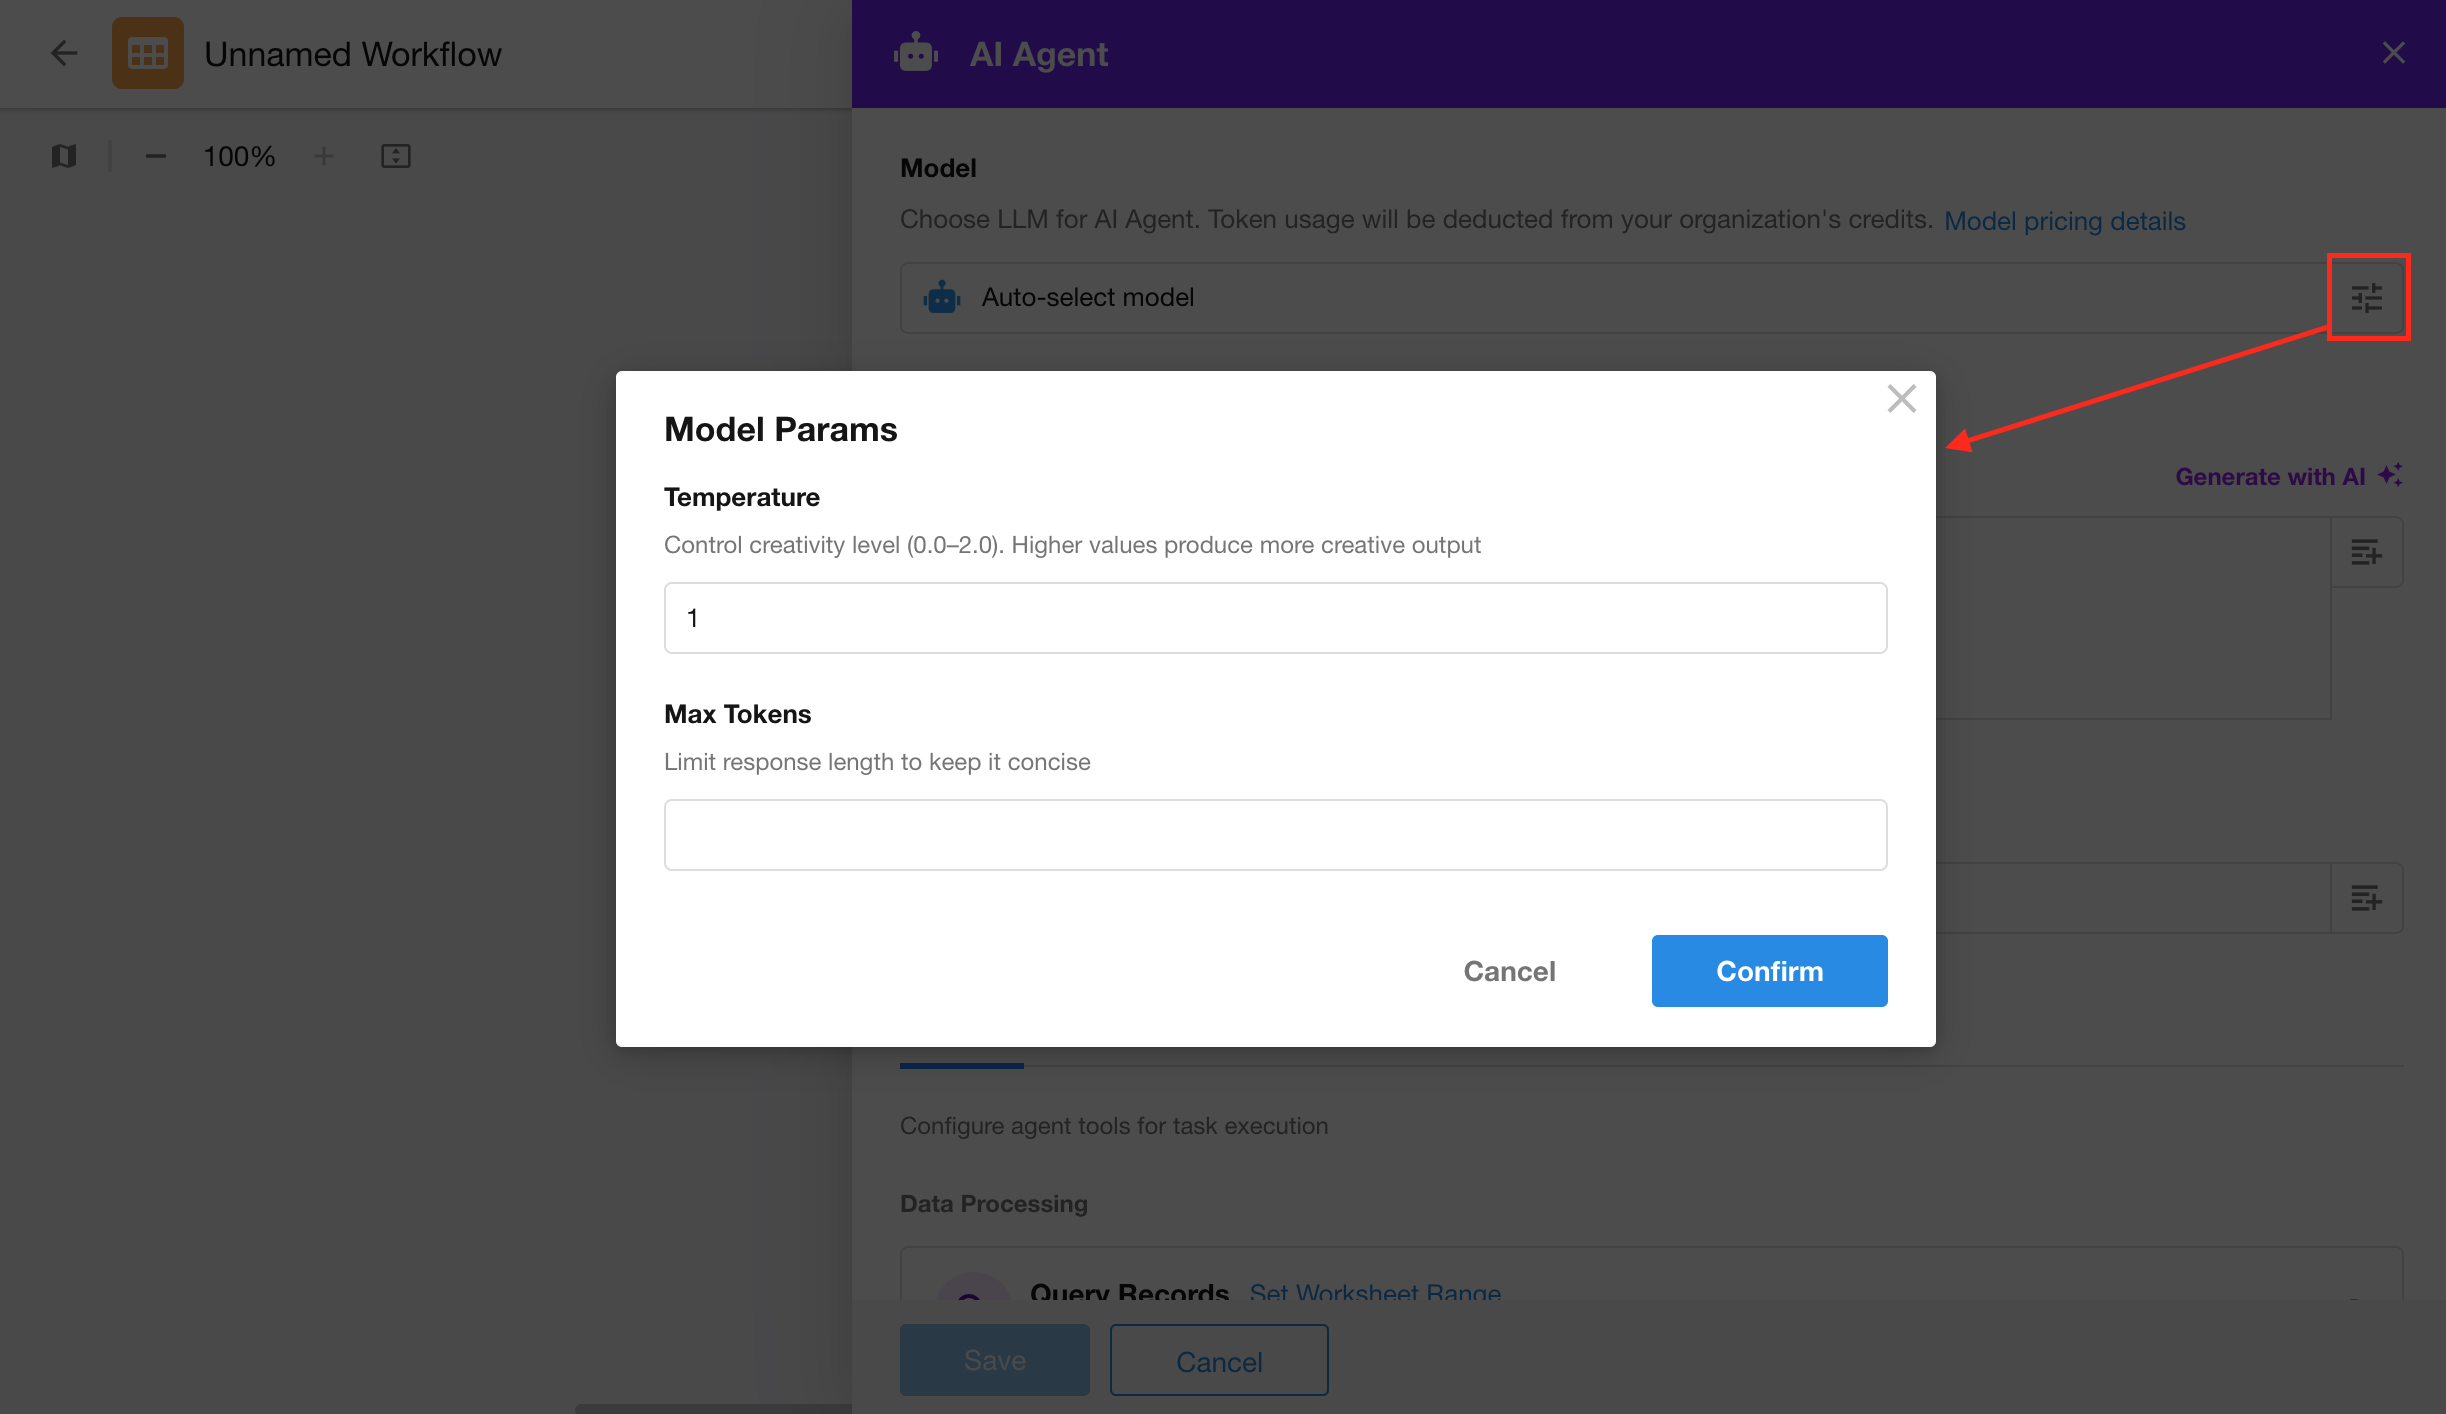The image size is (2446, 1414).
Task: Click Set Worksheet Range link
Action: (x=1375, y=1292)
